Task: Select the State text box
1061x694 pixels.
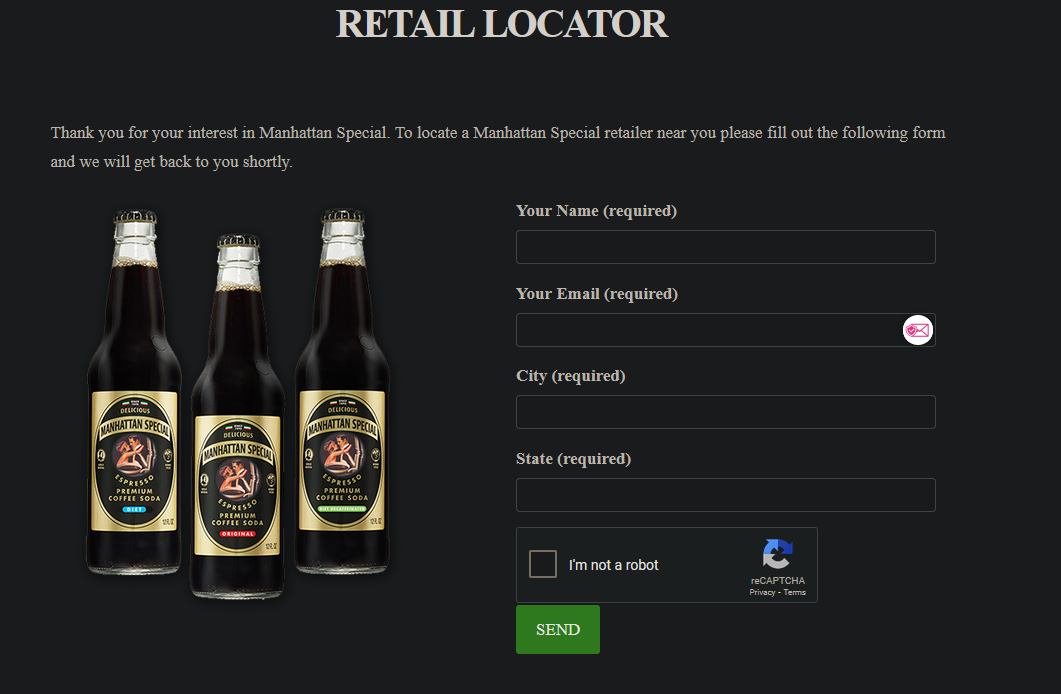Action: pos(725,495)
